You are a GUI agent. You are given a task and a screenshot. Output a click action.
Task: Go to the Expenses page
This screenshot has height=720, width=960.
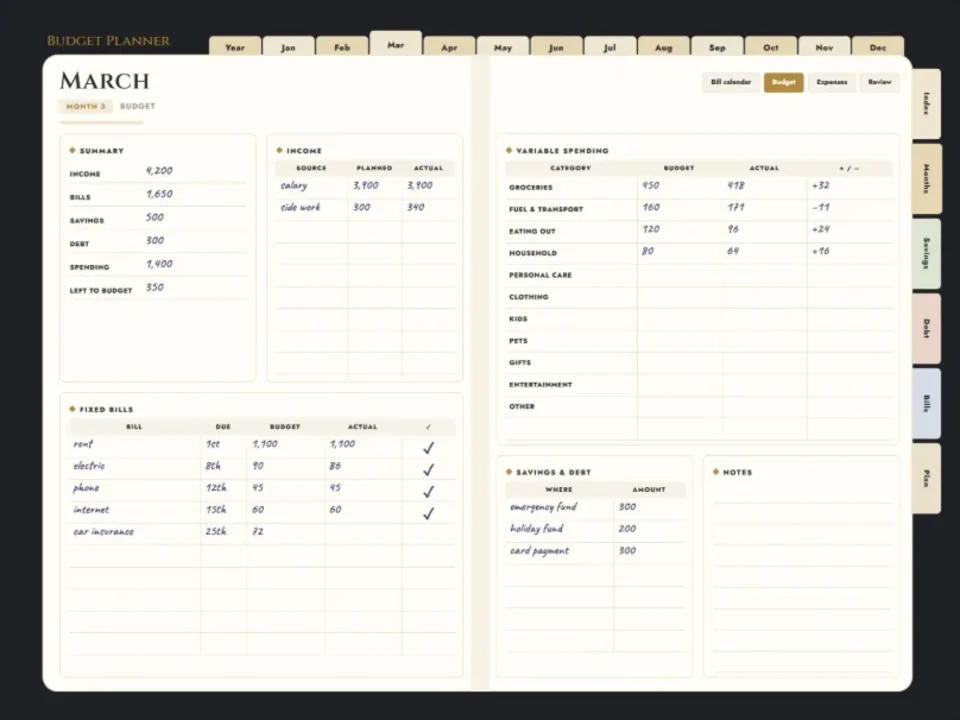tap(832, 82)
